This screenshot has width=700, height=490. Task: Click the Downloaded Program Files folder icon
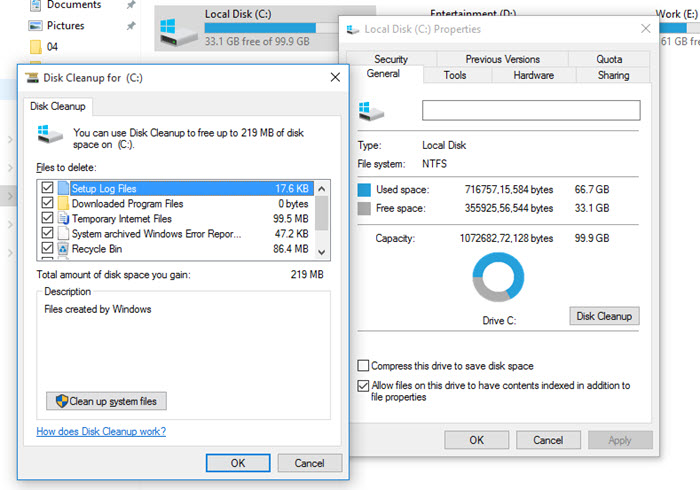point(63,203)
